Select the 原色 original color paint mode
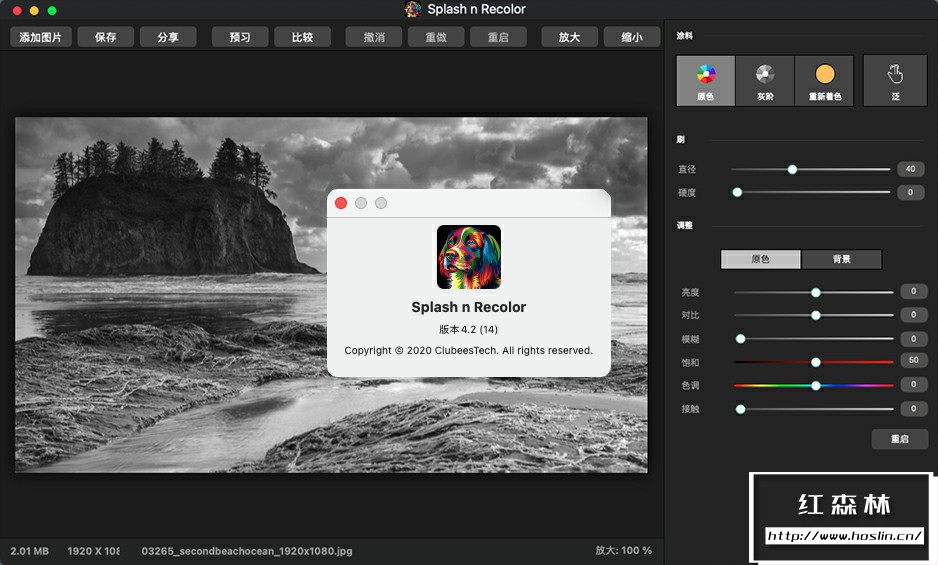 click(705, 81)
